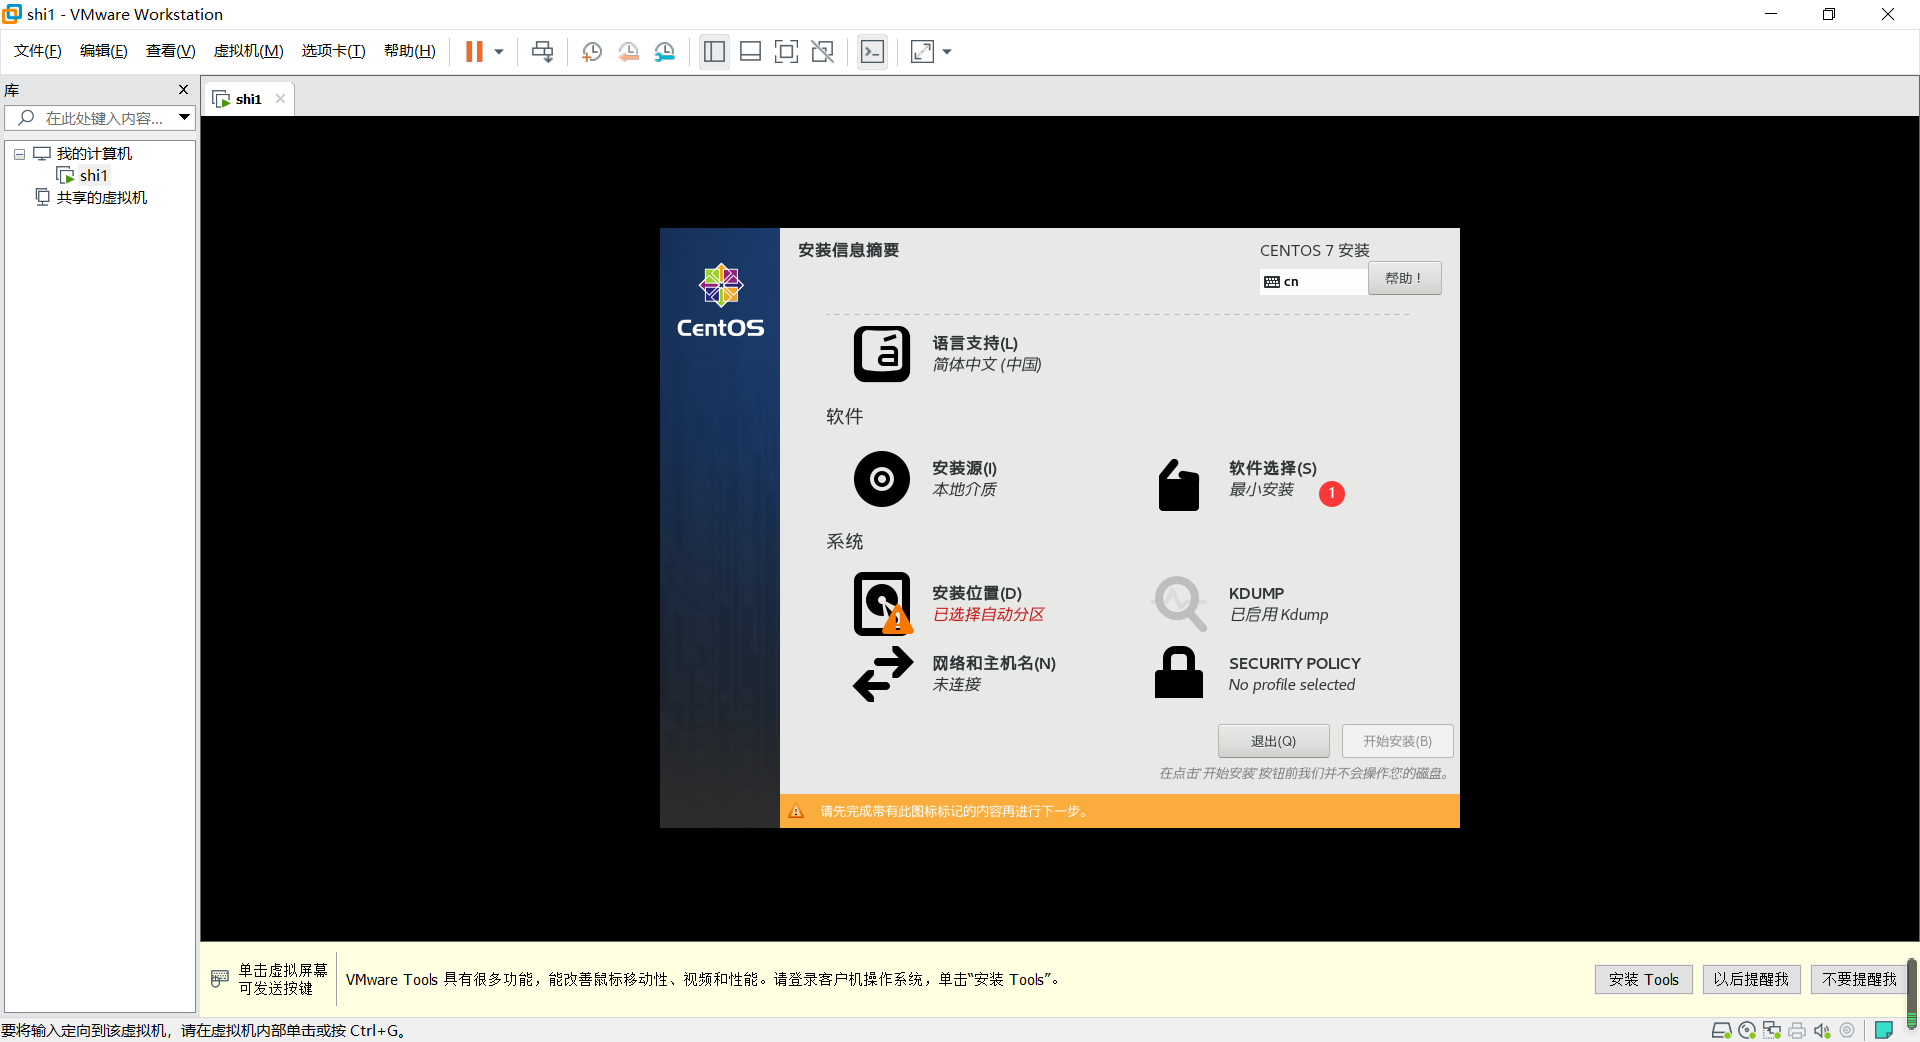Click the 帮助! help button
Screen dimensions: 1920x1042
(1404, 279)
